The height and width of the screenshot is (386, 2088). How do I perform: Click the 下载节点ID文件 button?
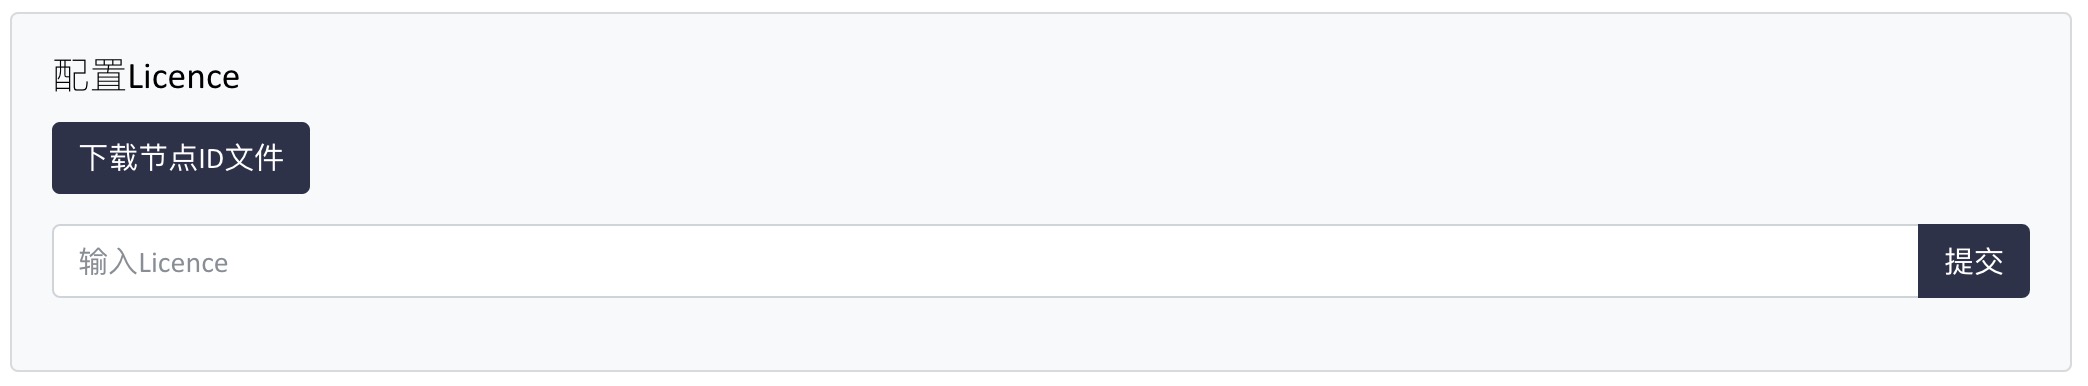(181, 158)
